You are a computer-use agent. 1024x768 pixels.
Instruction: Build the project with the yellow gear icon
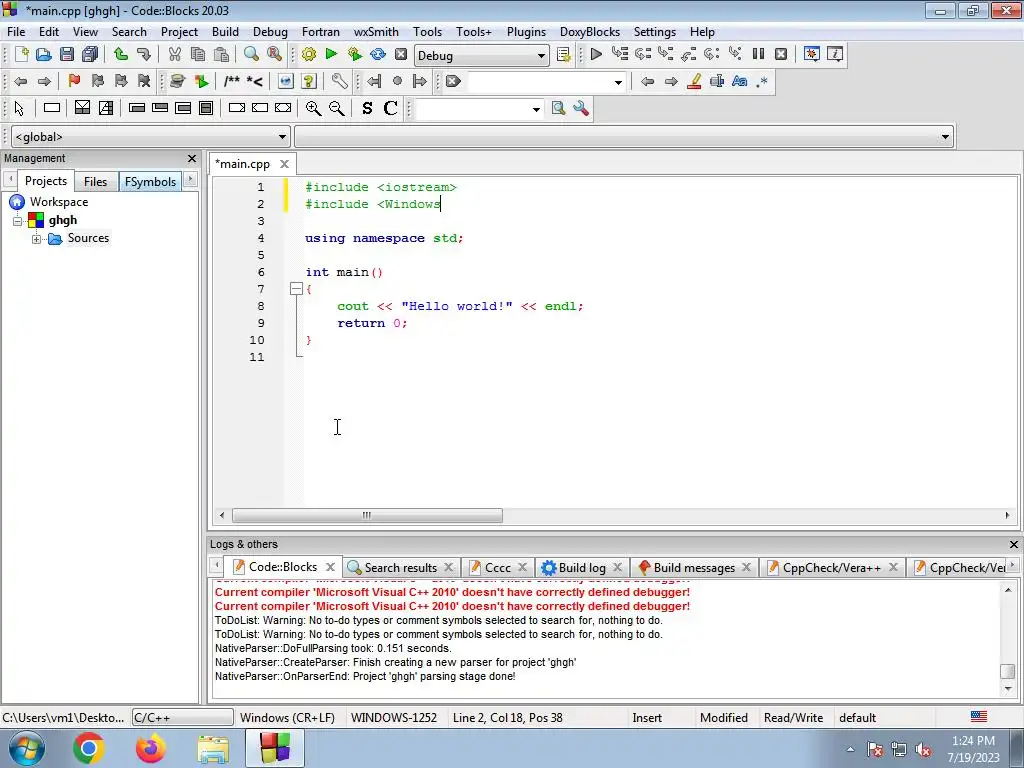coord(308,54)
